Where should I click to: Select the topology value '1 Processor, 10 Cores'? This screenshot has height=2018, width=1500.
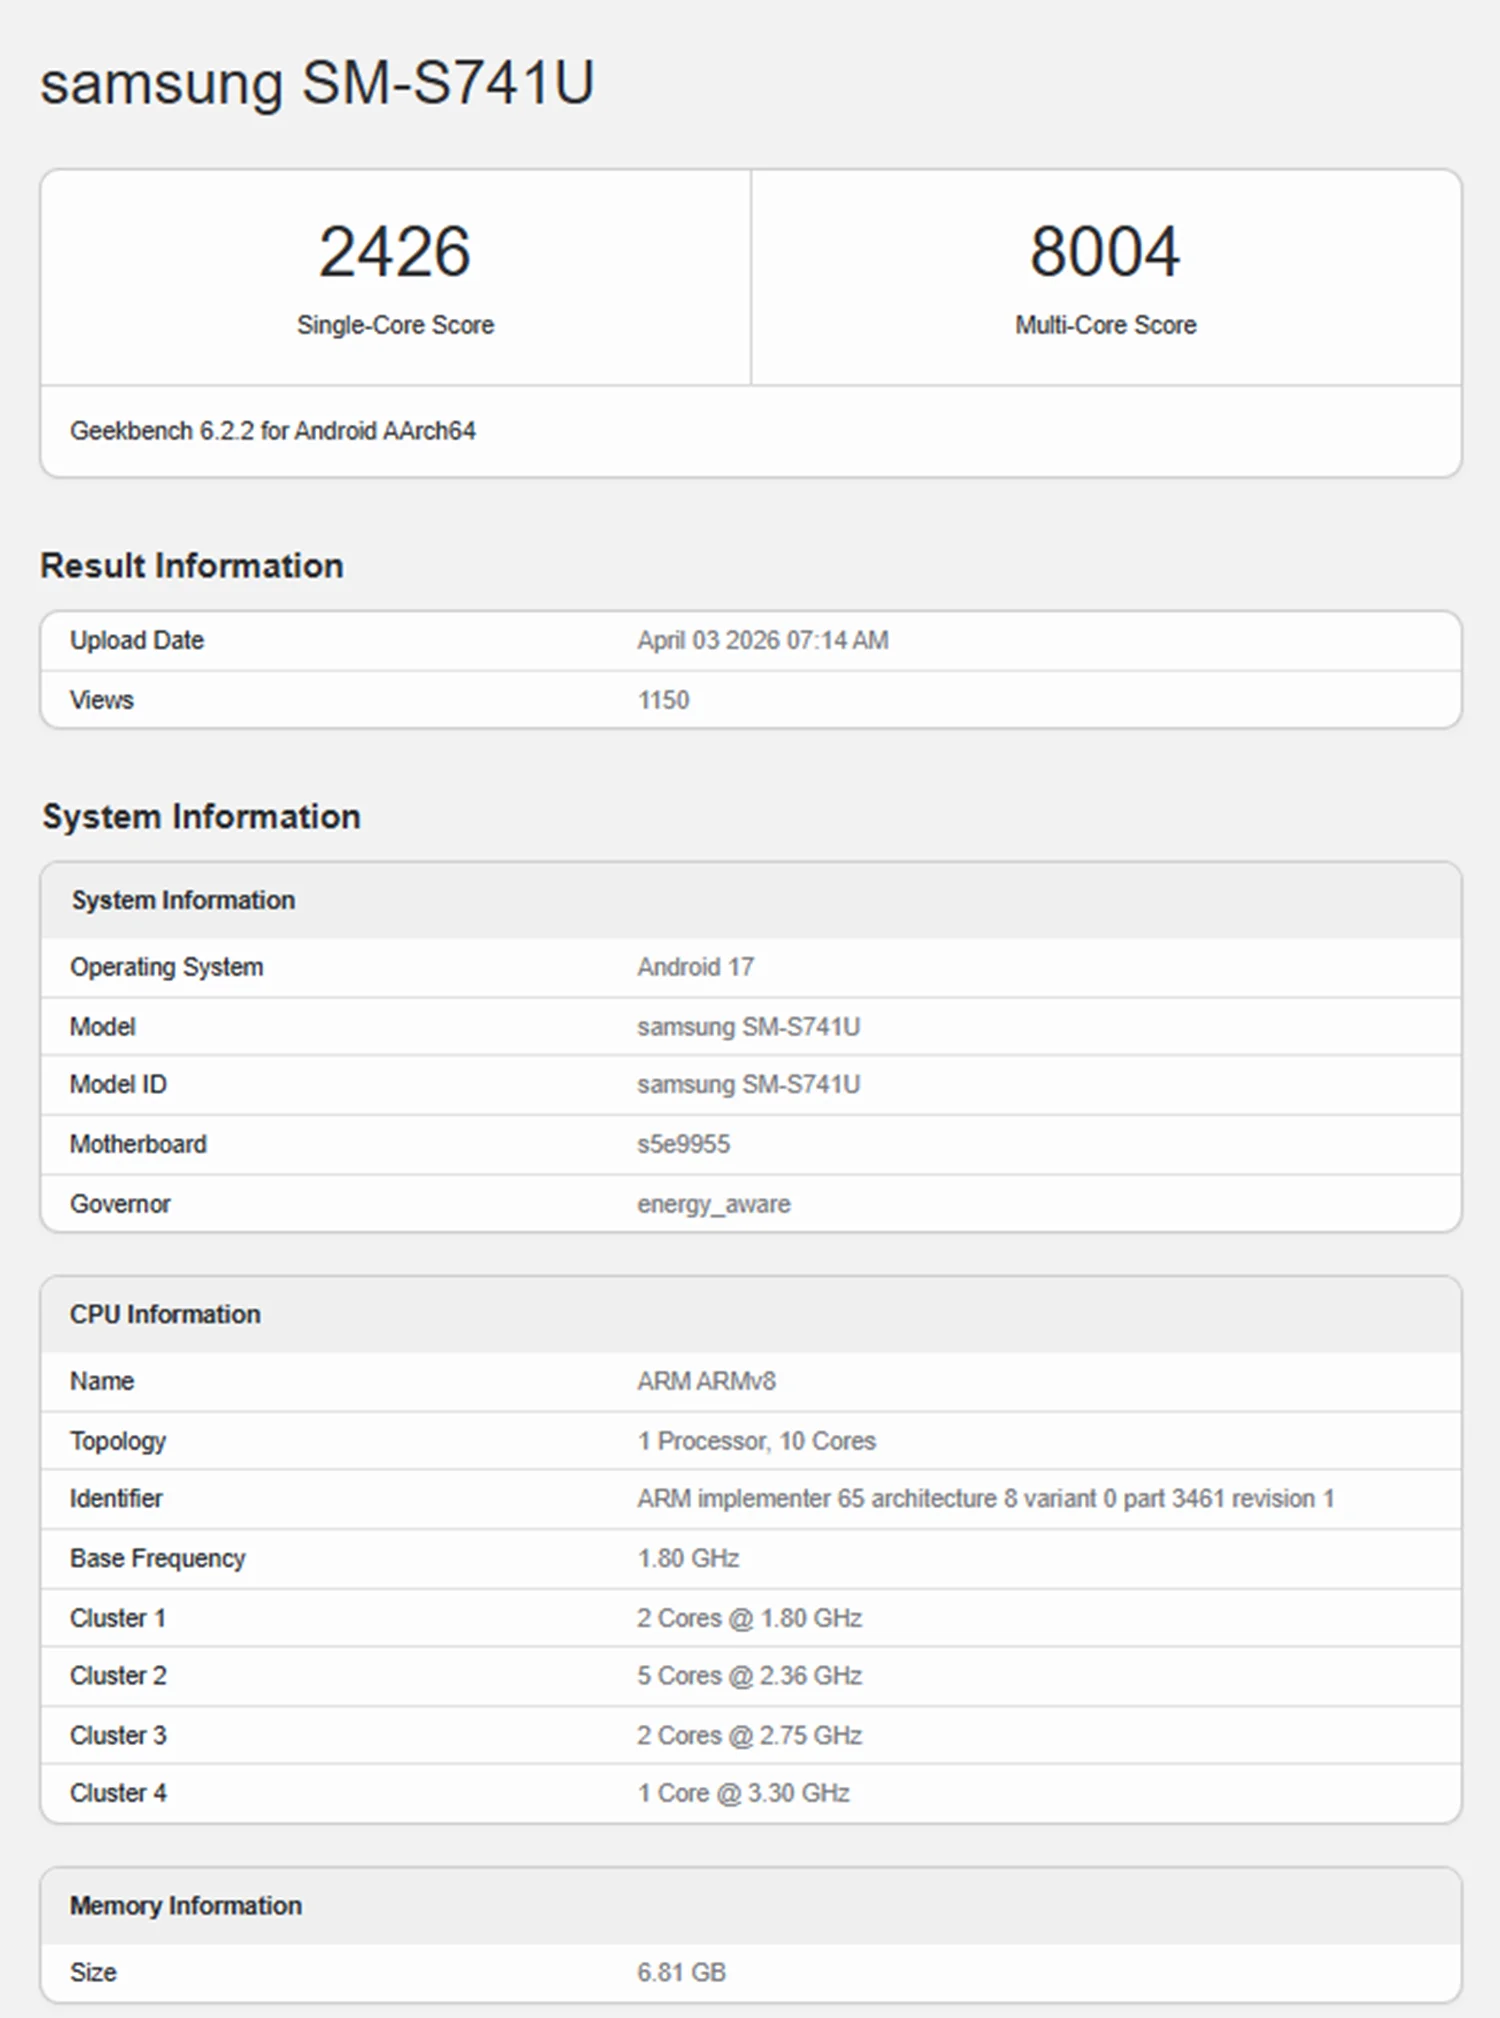click(x=757, y=1441)
